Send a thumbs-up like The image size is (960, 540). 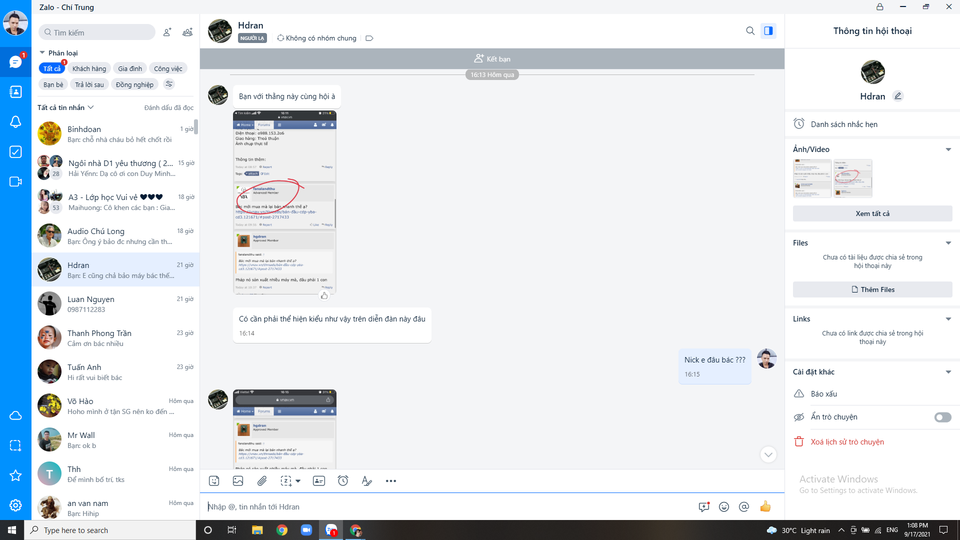pyautogui.click(x=765, y=506)
